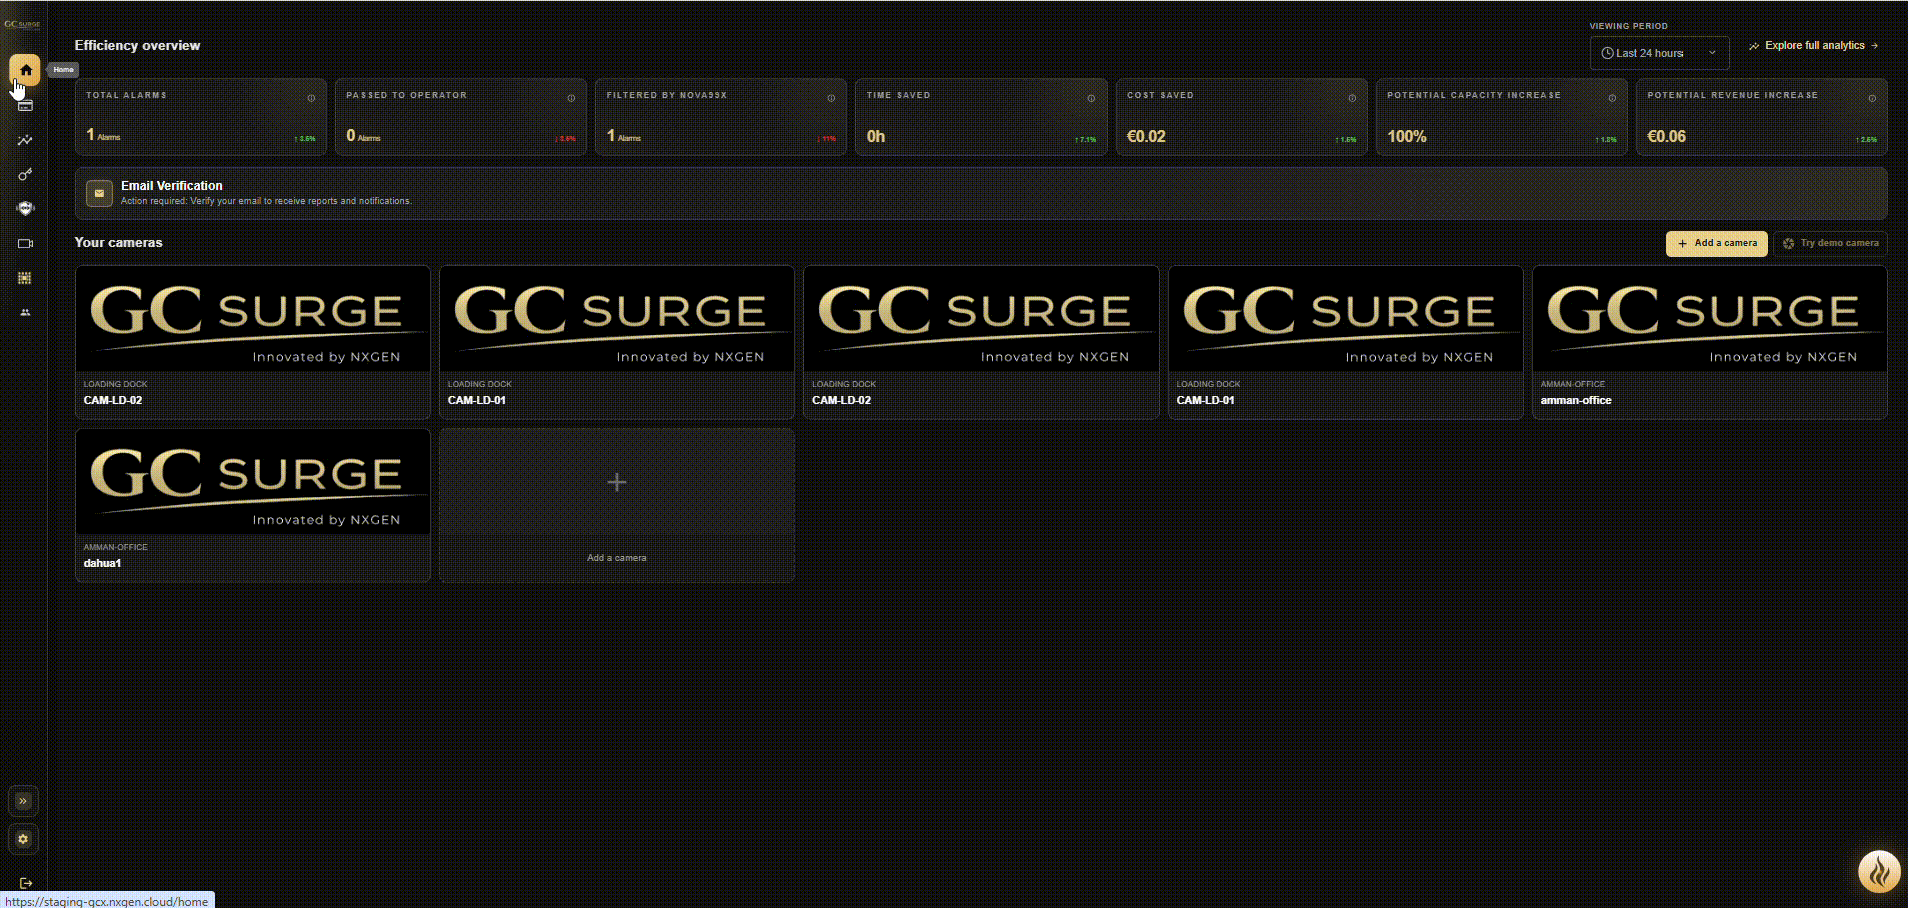Click the Viewing Period label
Viewport: 1908px width, 908px height.
[1629, 26]
